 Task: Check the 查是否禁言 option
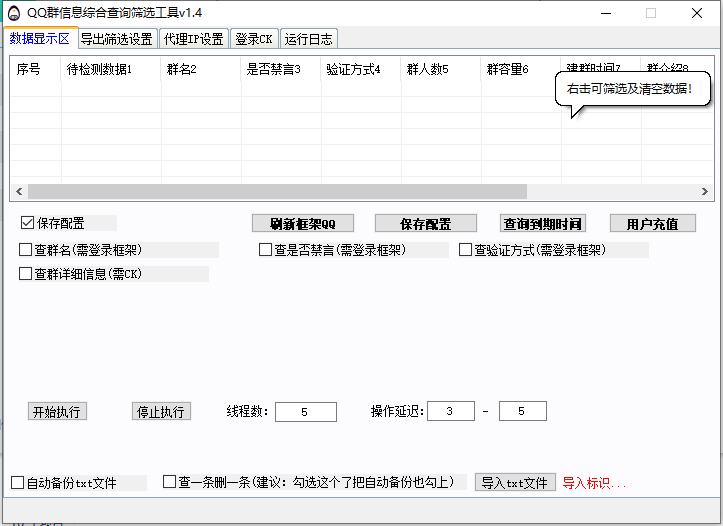tap(266, 250)
